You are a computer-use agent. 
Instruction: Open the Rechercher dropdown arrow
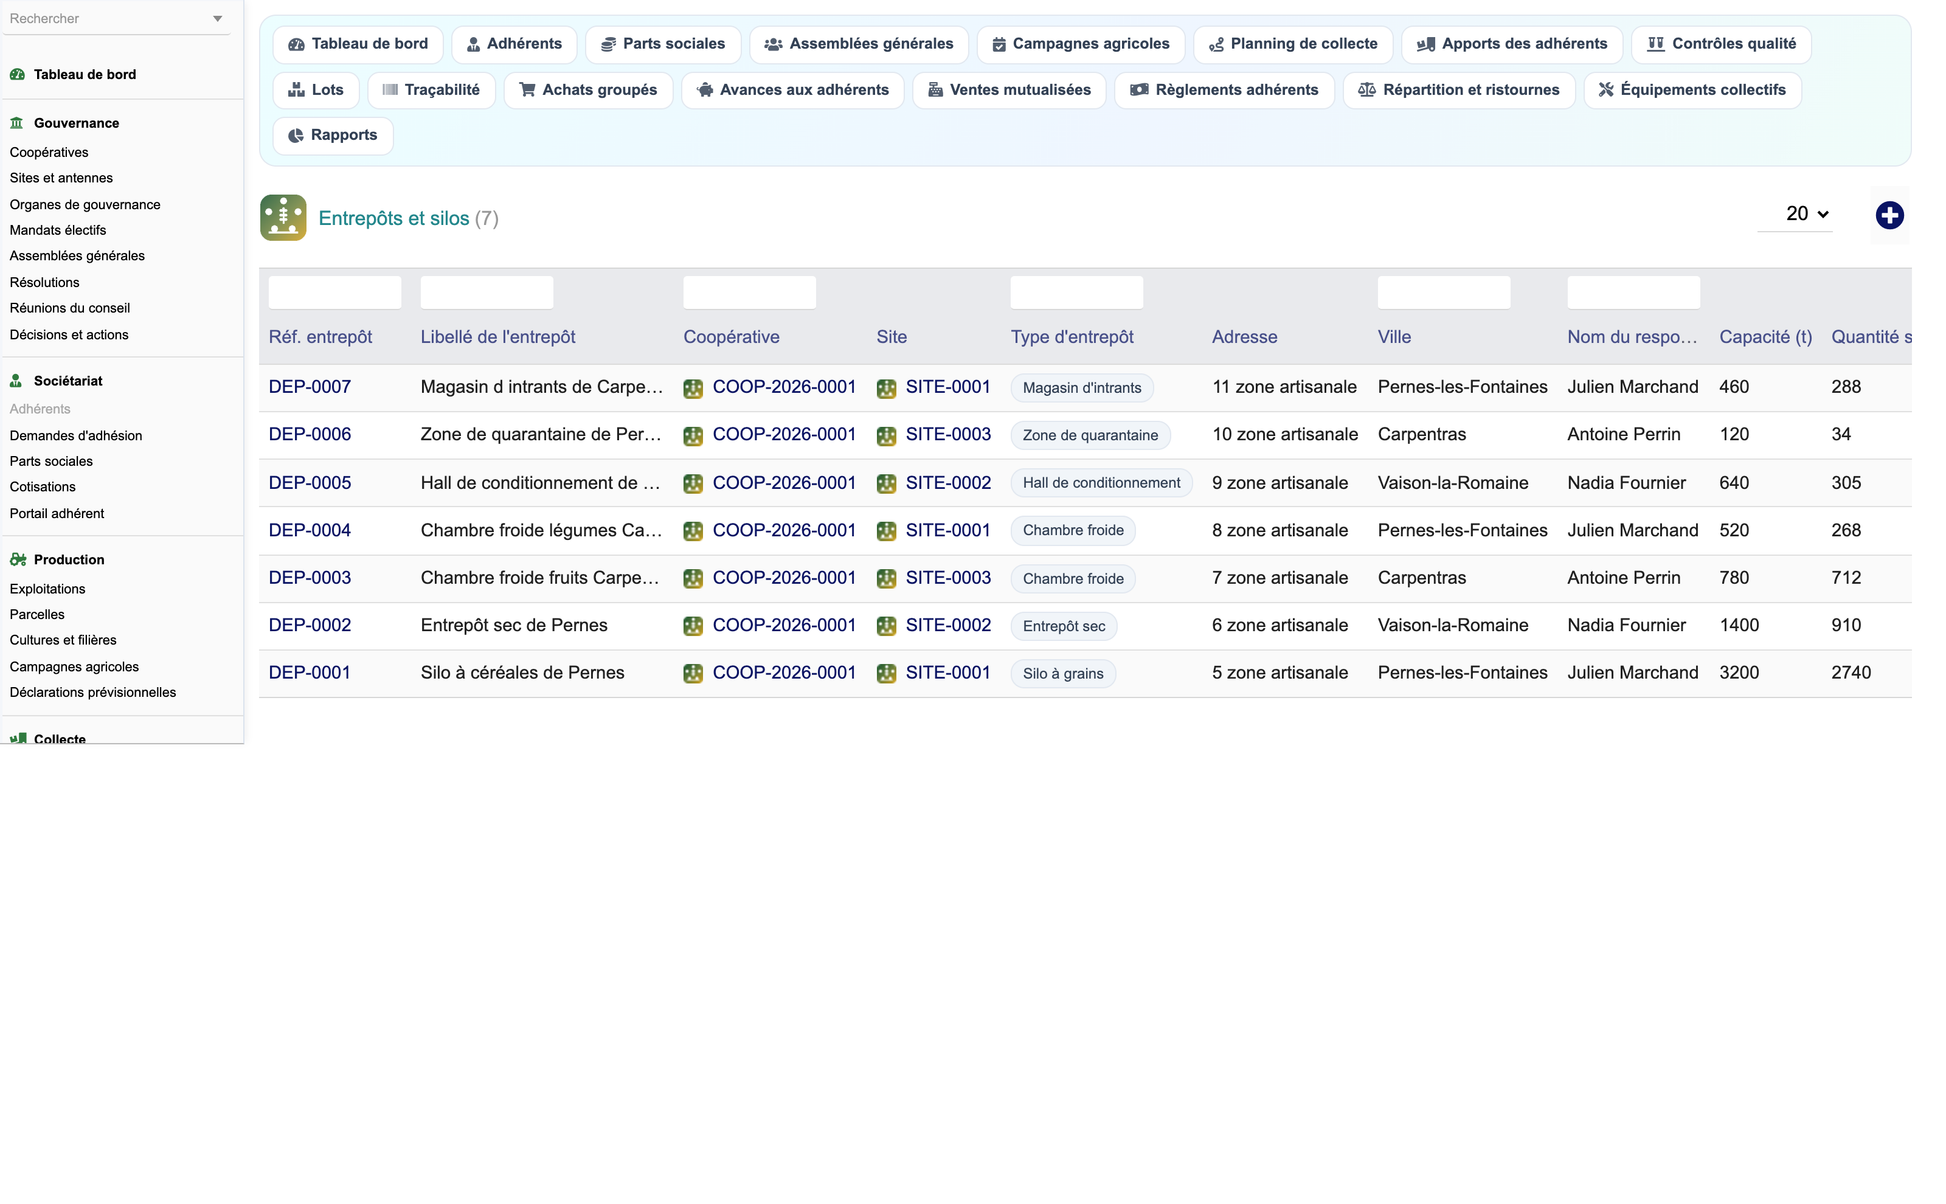point(217,19)
